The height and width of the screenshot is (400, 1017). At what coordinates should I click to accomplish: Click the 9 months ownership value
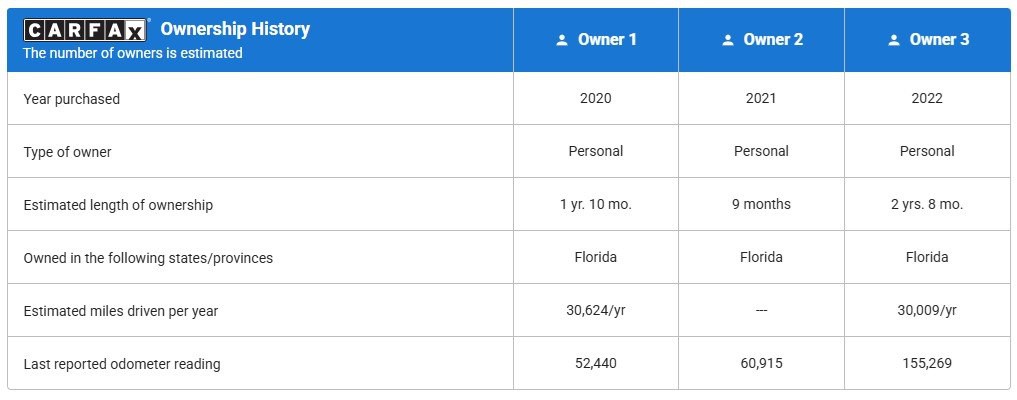761,205
